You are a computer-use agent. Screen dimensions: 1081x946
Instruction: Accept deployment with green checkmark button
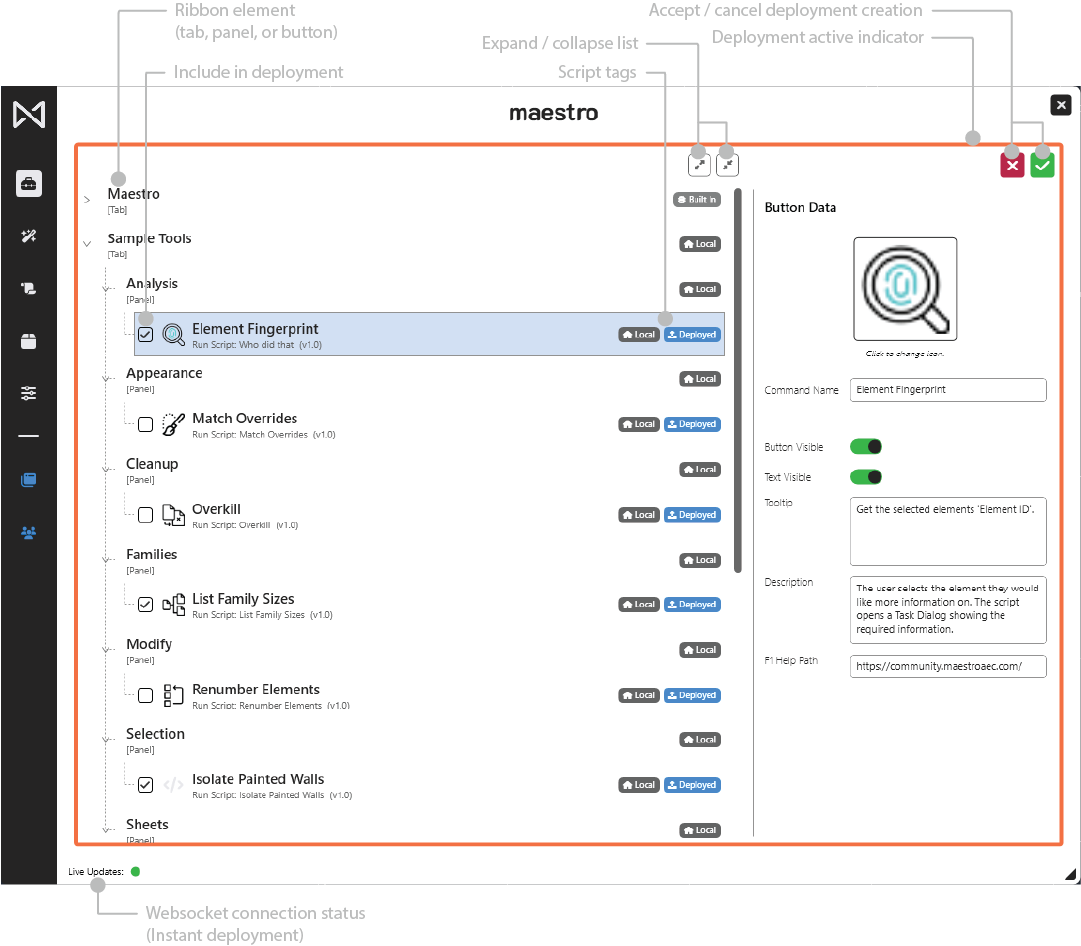tap(1042, 166)
